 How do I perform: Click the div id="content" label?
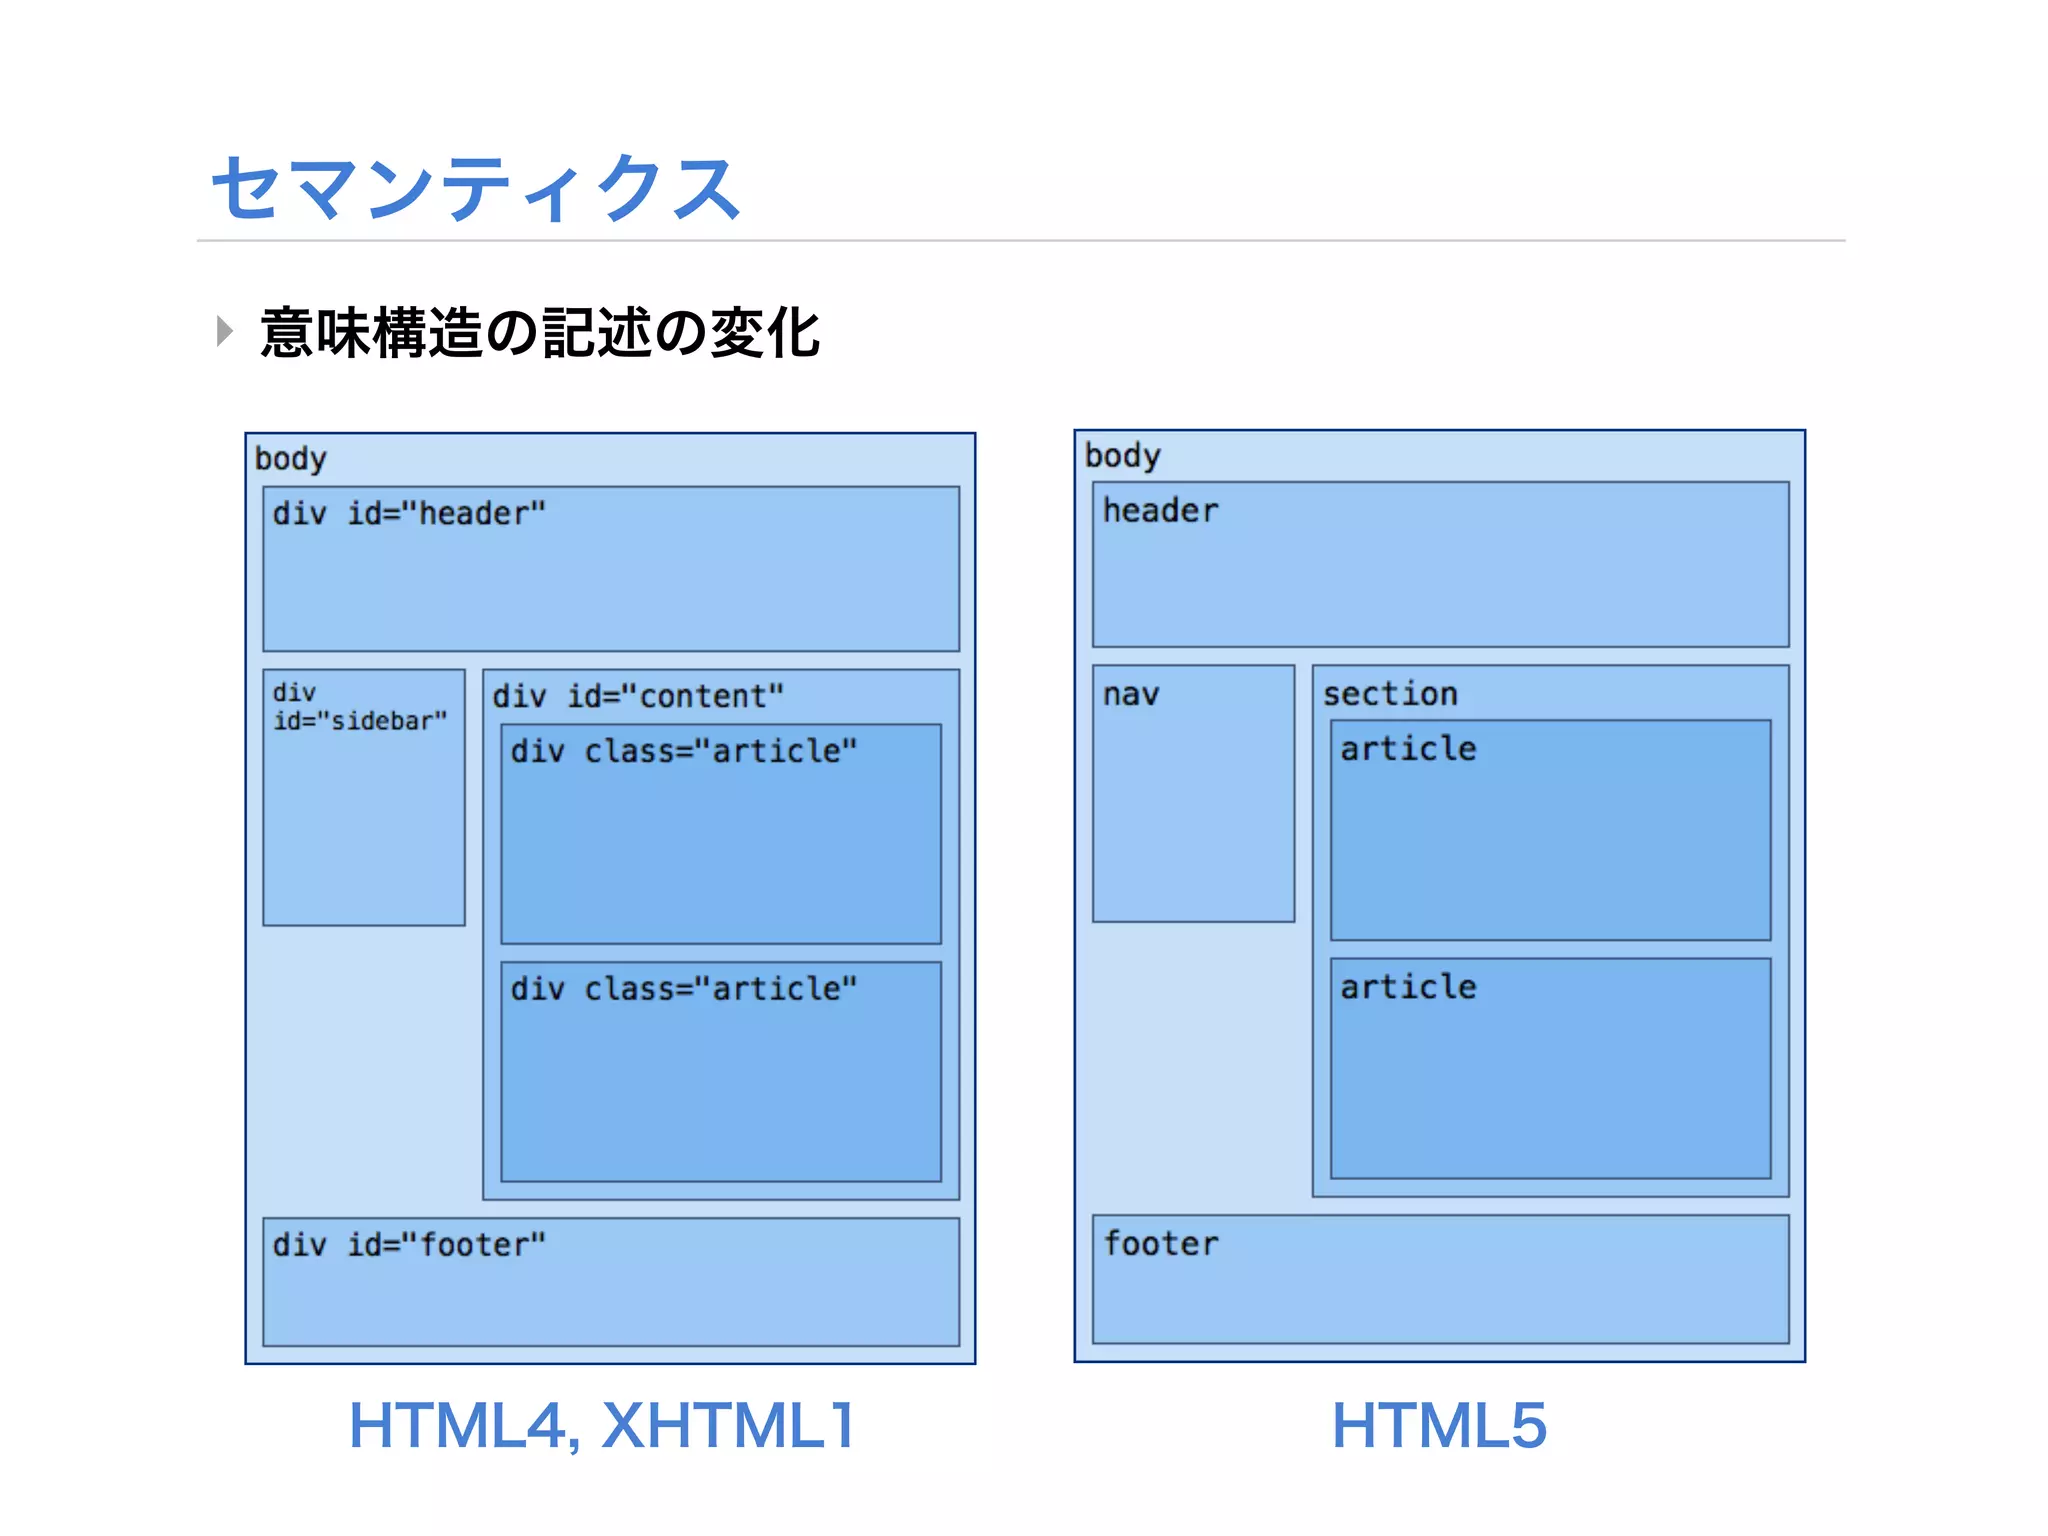(638, 696)
